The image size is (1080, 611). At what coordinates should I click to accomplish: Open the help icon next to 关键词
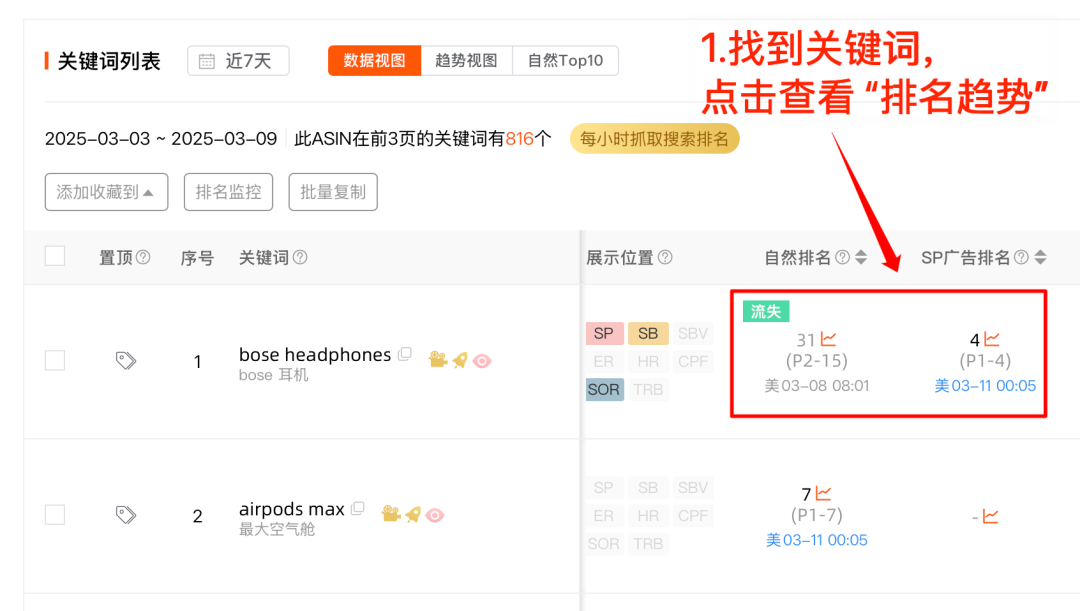(x=300, y=257)
